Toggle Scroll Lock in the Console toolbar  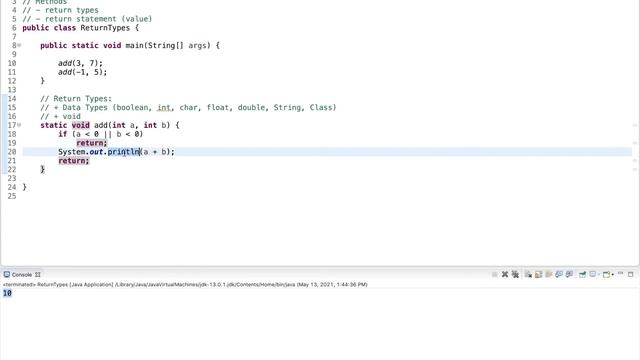(x=538, y=275)
